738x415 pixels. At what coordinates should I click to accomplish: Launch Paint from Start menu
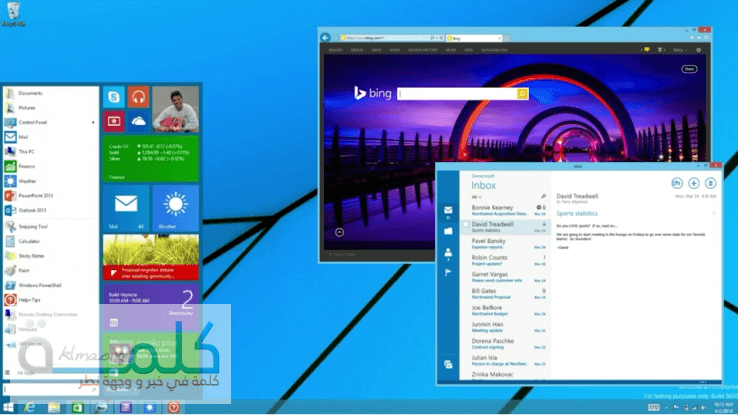click(x=50, y=271)
